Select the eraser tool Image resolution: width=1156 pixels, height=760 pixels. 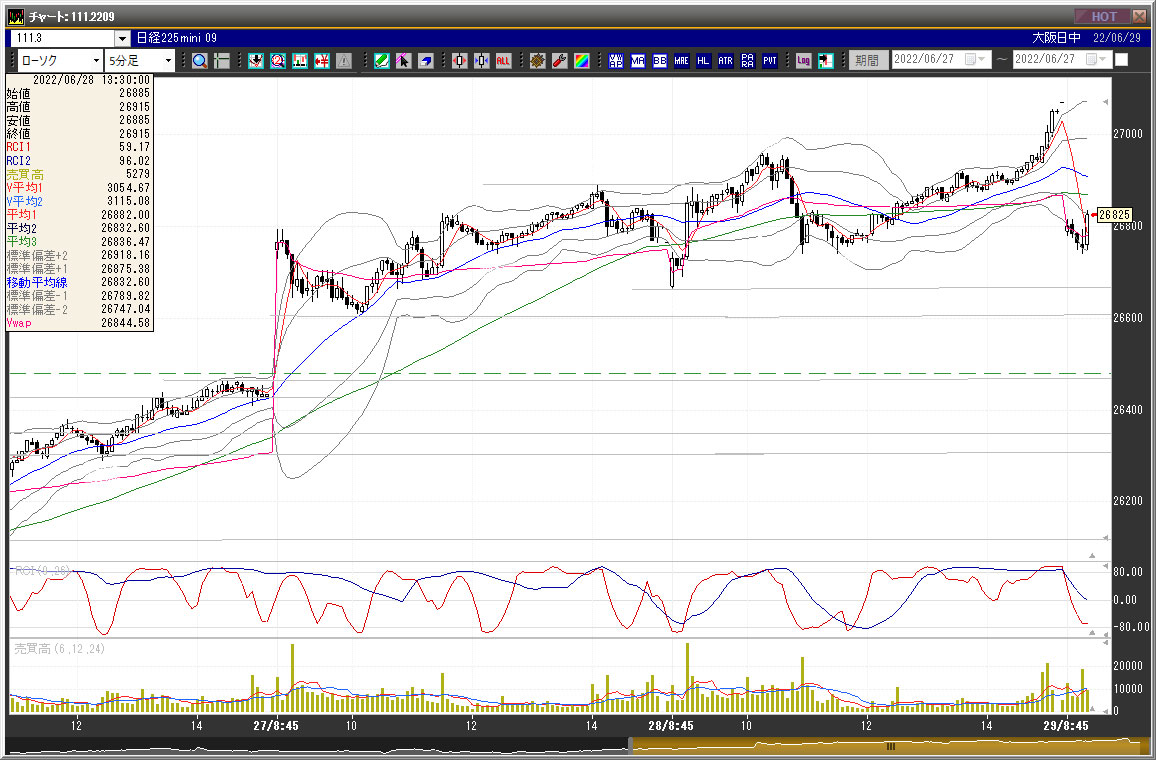tap(425, 60)
